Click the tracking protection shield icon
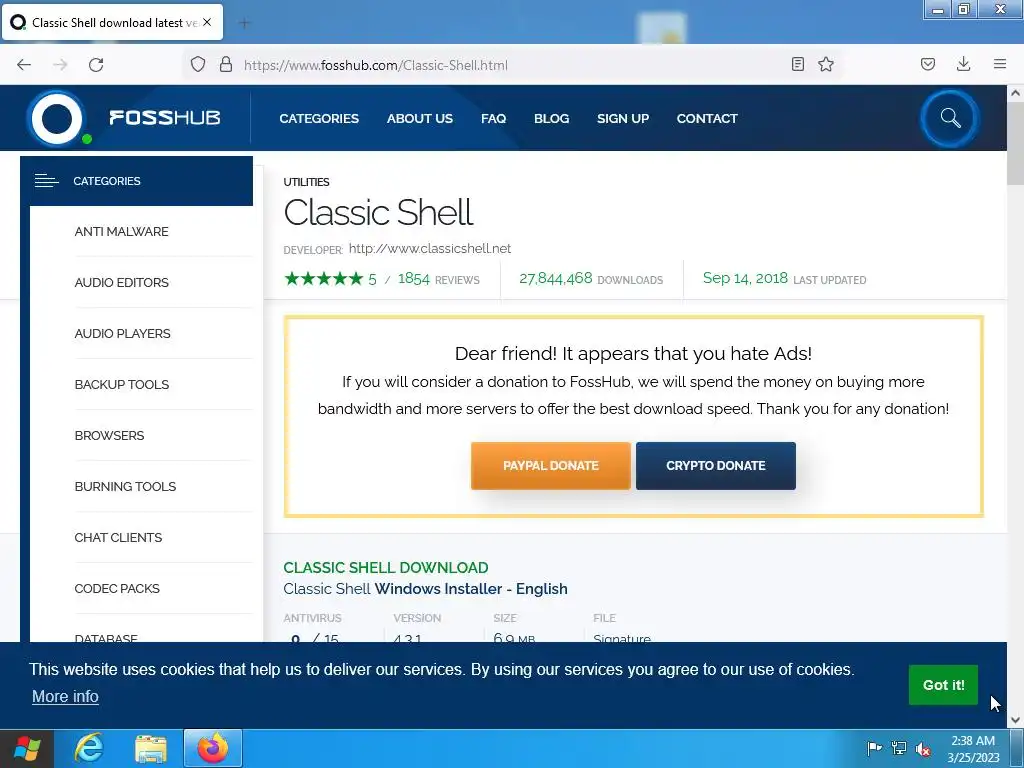 [x=198, y=65]
